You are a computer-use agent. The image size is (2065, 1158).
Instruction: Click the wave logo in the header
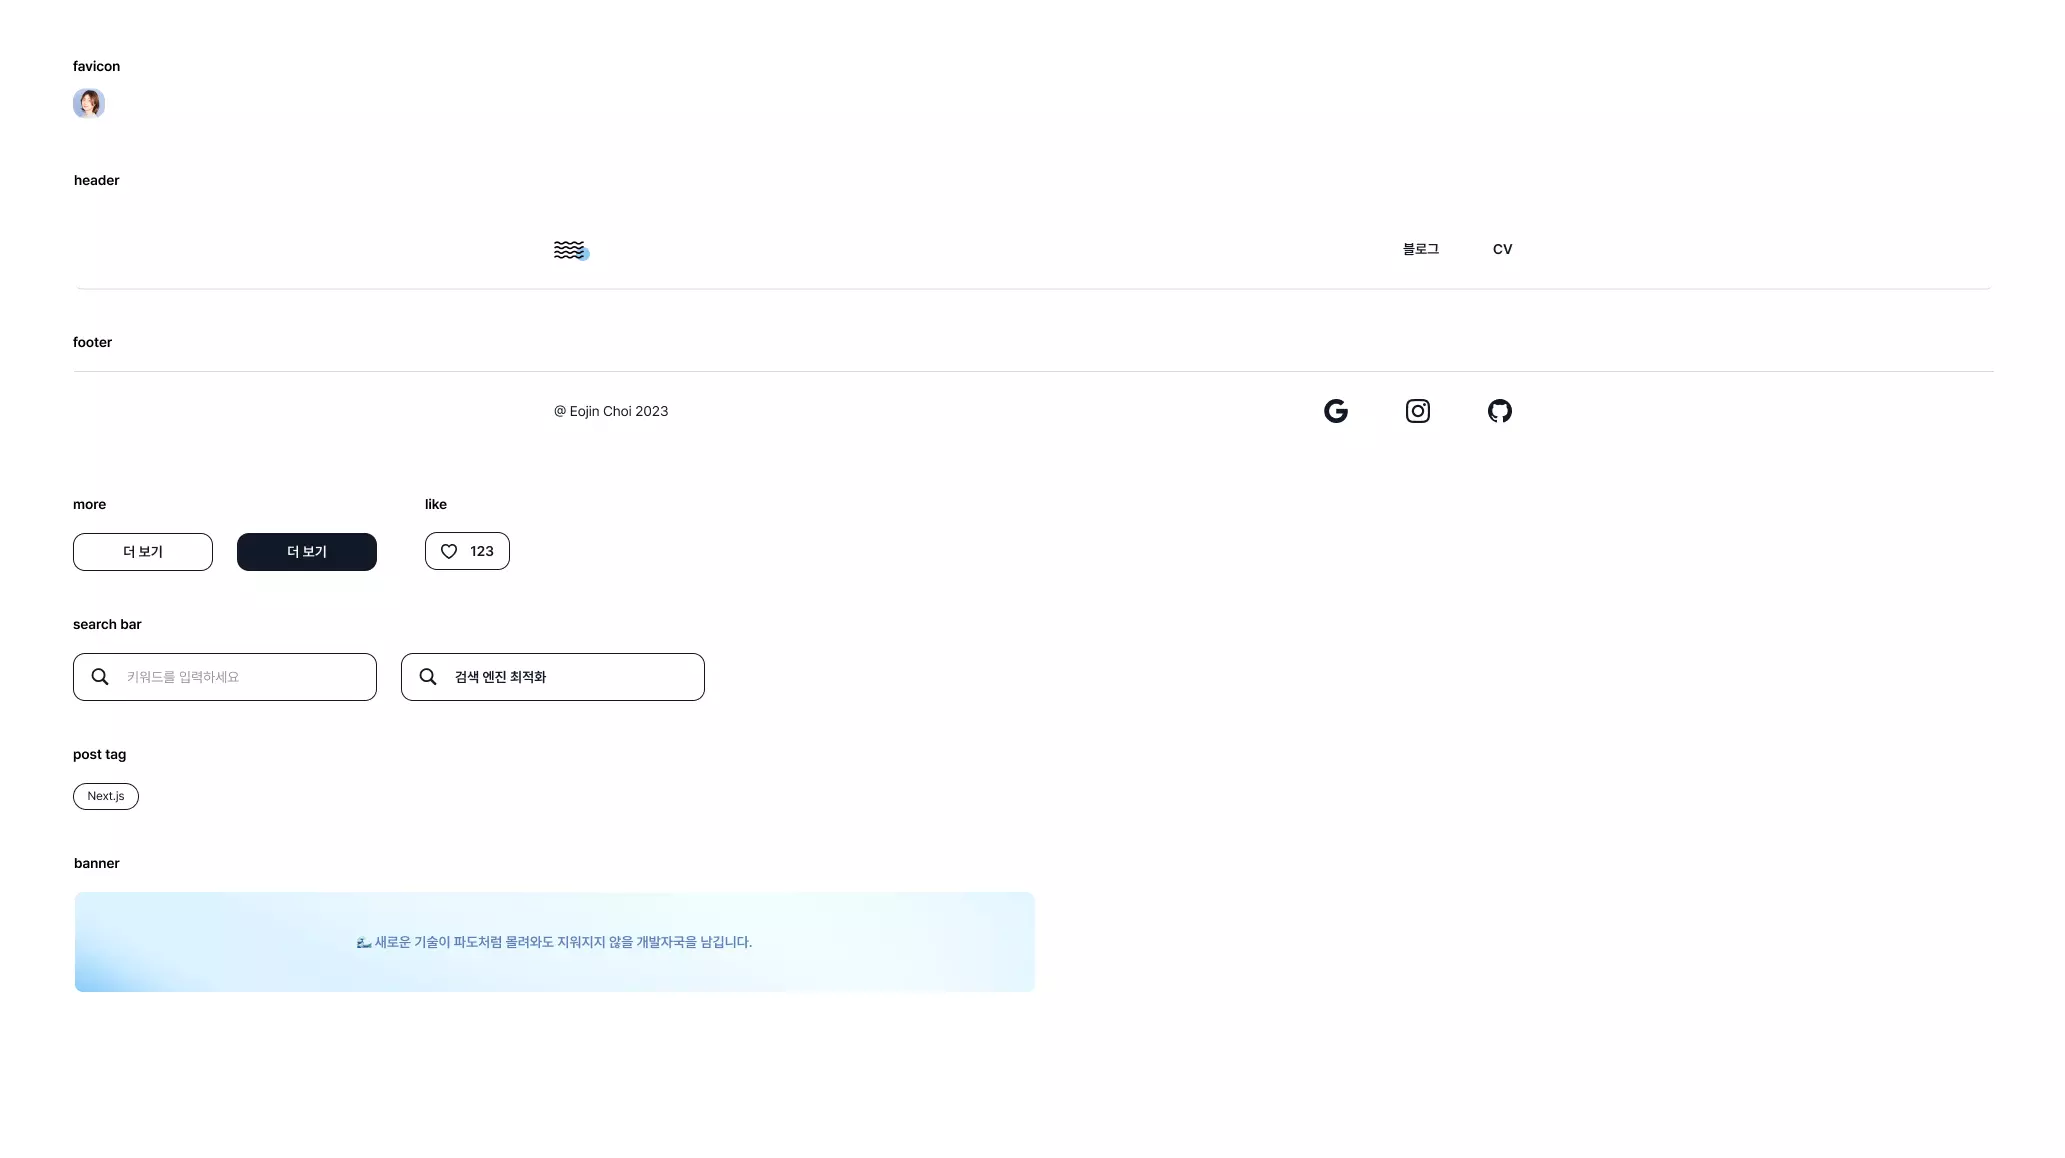571,250
